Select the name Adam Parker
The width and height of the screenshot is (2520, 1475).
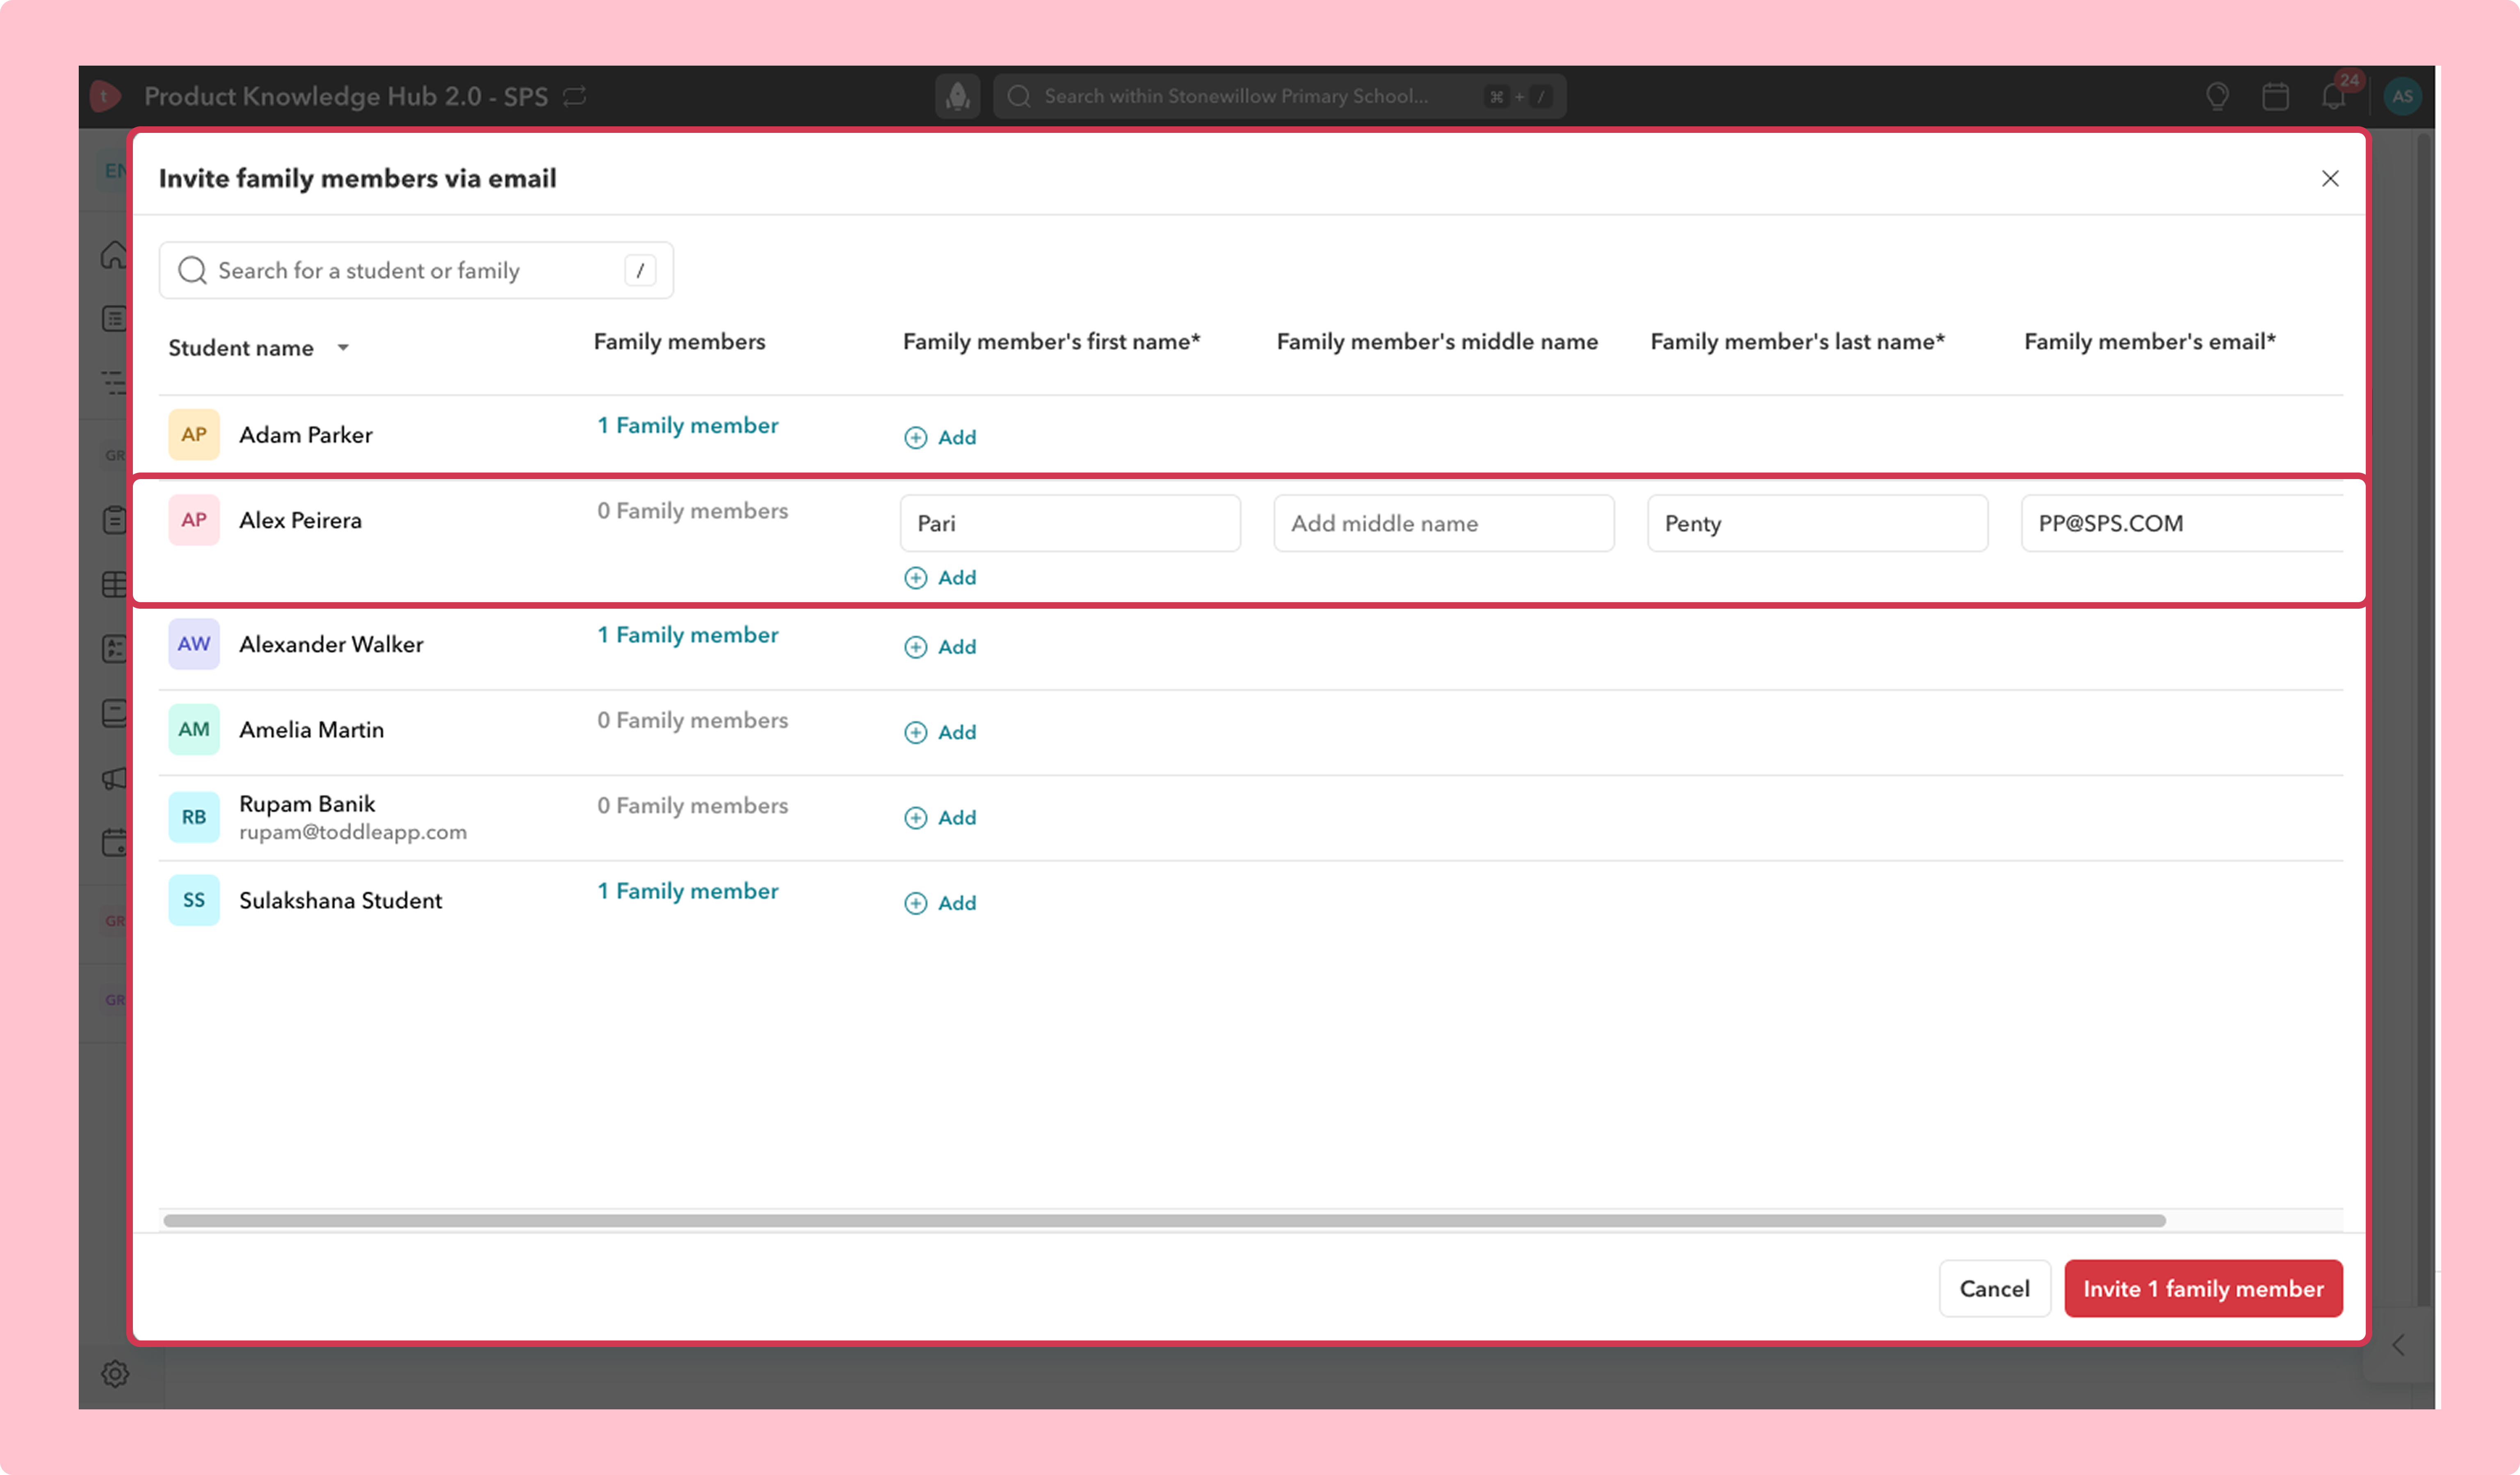306,435
